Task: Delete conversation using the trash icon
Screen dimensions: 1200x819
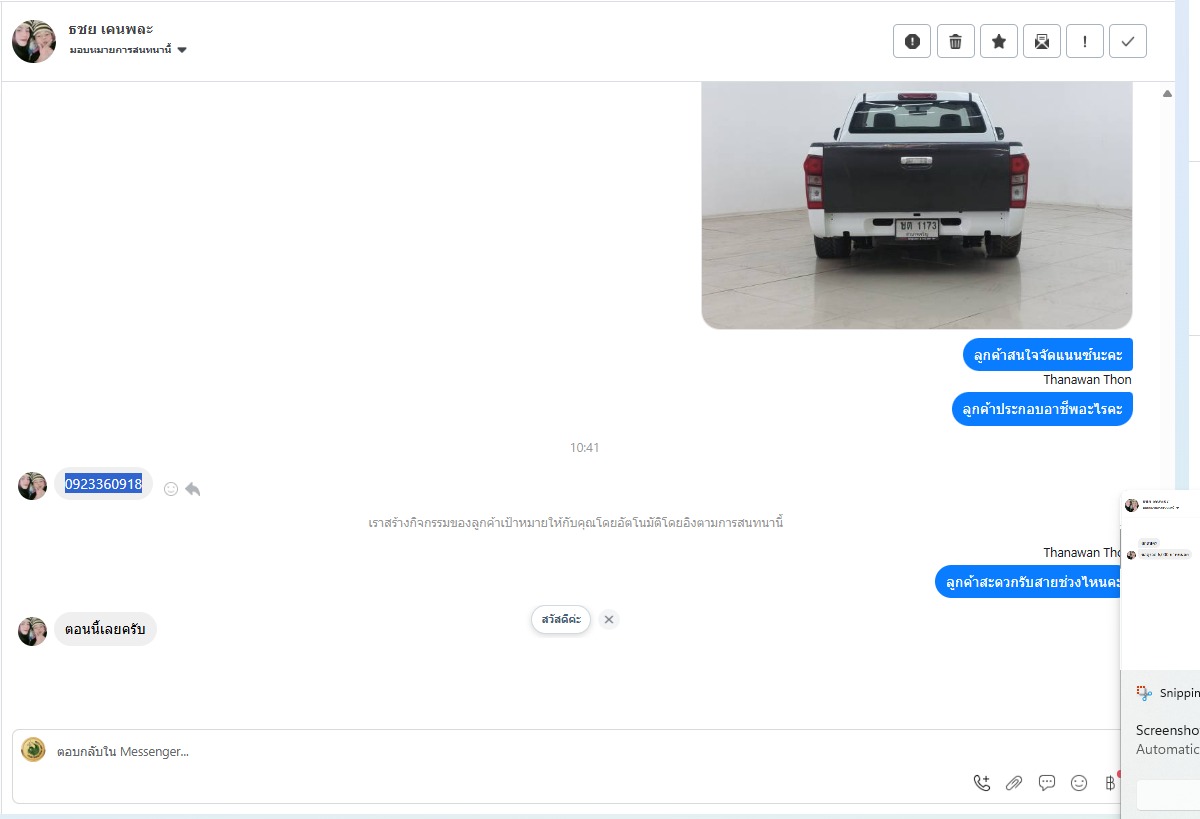Action: 955,41
